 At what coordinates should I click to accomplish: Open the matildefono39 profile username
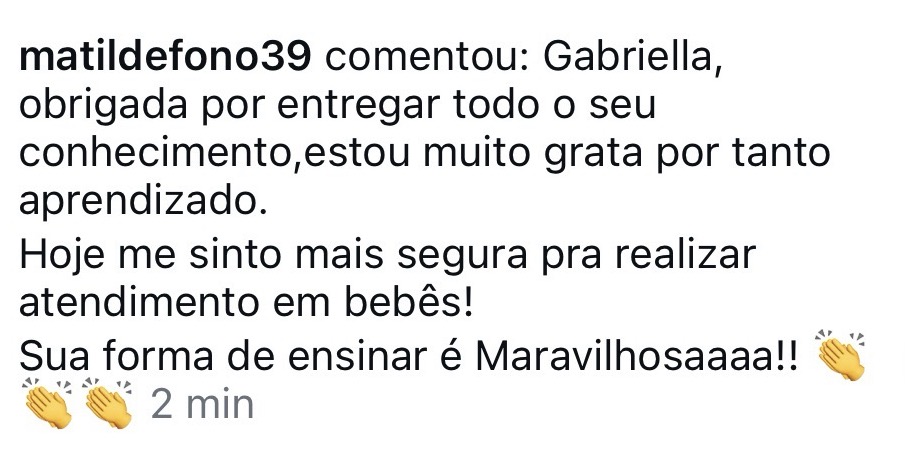[x=165, y=58]
